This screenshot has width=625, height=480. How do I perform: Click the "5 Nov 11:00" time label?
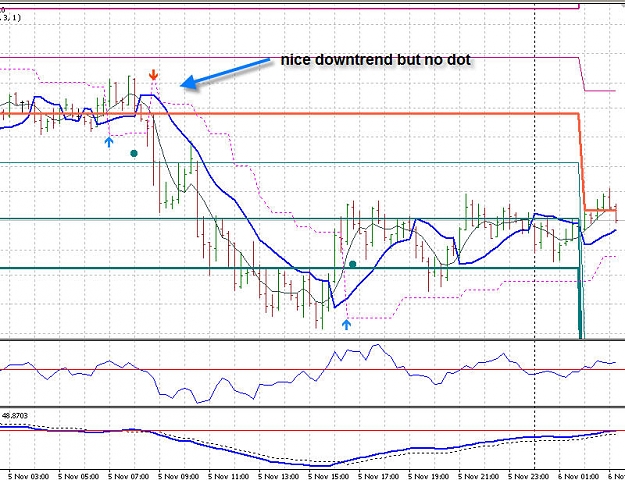tap(228, 476)
